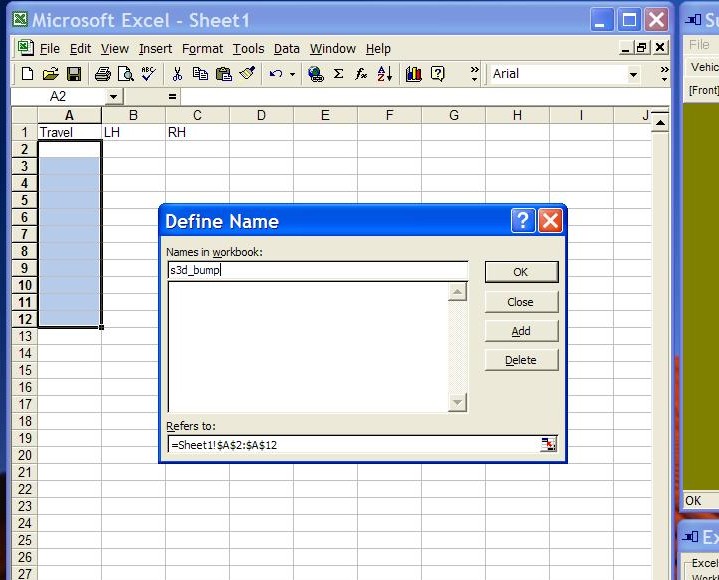Click the AutoSum sigma icon
The width and height of the screenshot is (719, 580).
[x=338, y=74]
